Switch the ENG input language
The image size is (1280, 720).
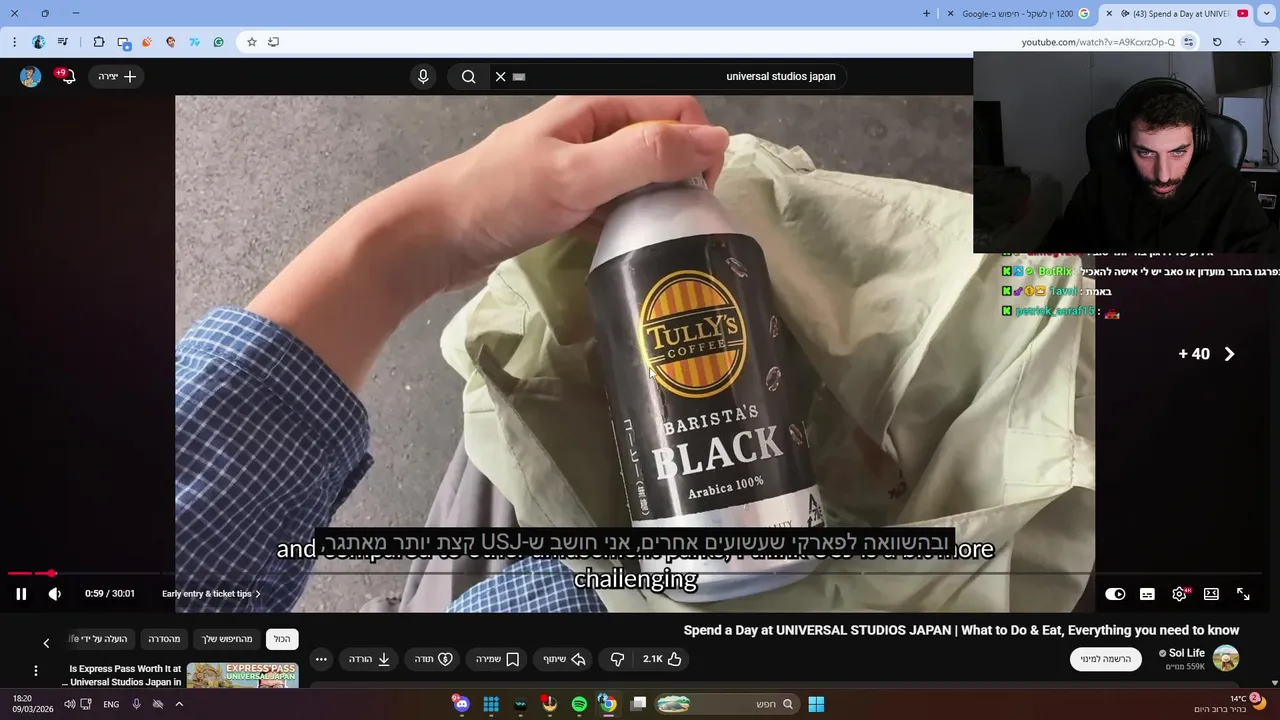pyautogui.click(x=111, y=704)
